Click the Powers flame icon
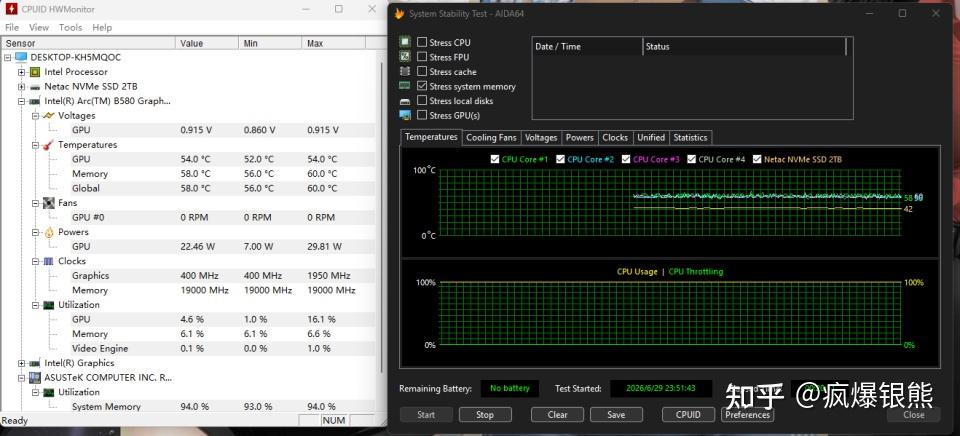Viewport: 960px width, 436px height. coord(49,232)
